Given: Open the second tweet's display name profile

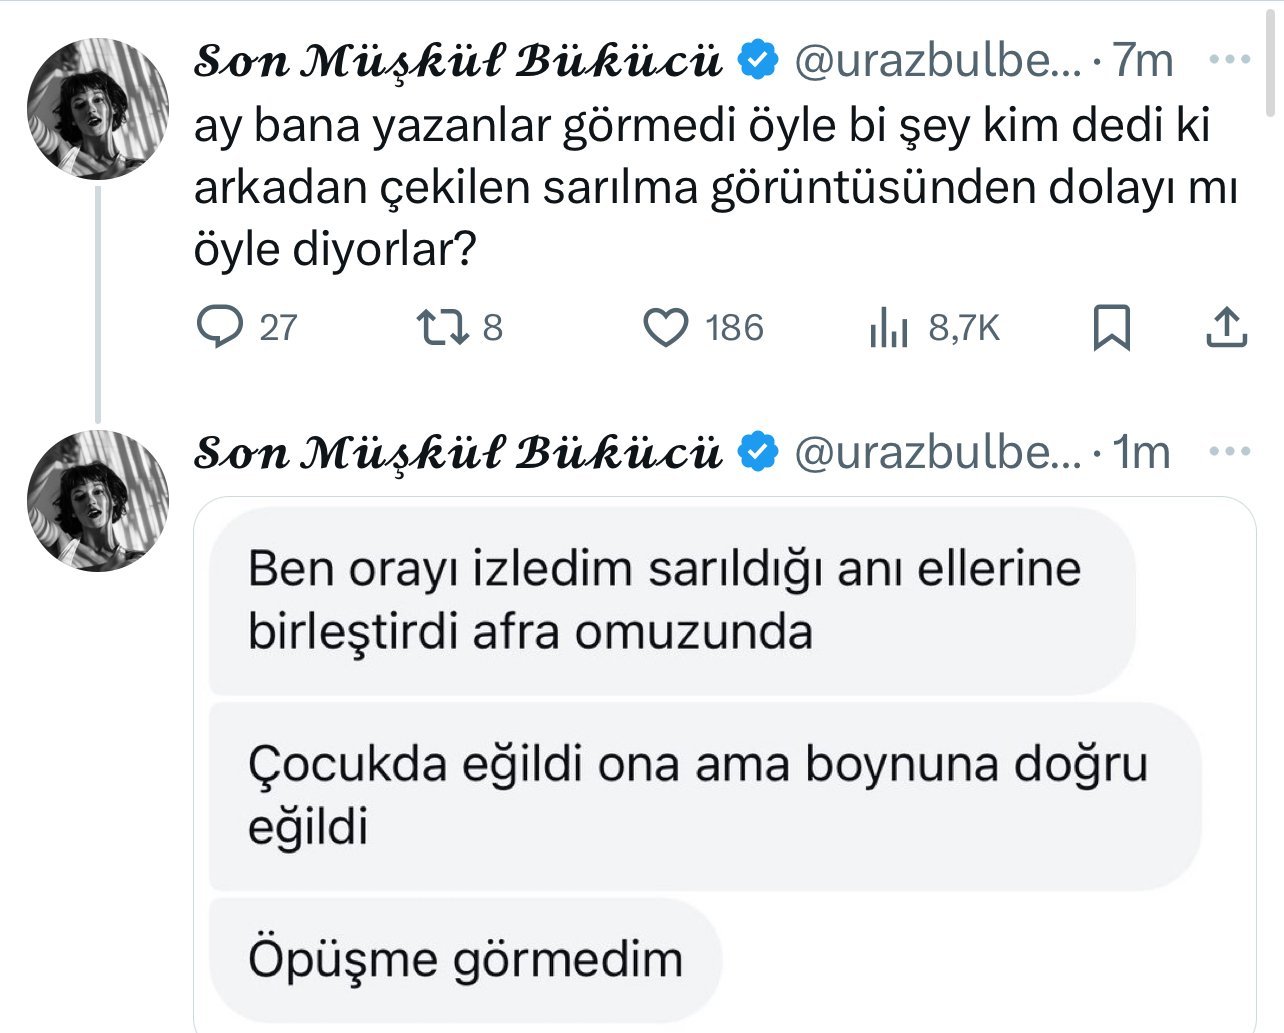Looking at the screenshot, I should (x=457, y=453).
